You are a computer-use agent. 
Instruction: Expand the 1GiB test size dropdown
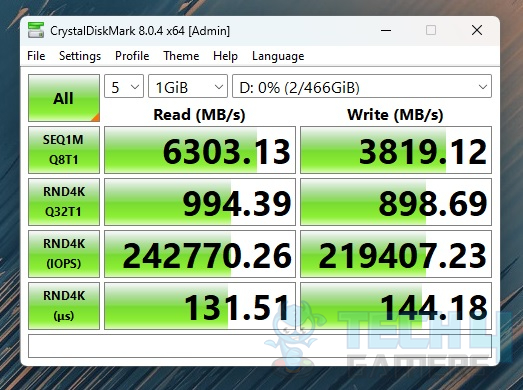(188, 86)
